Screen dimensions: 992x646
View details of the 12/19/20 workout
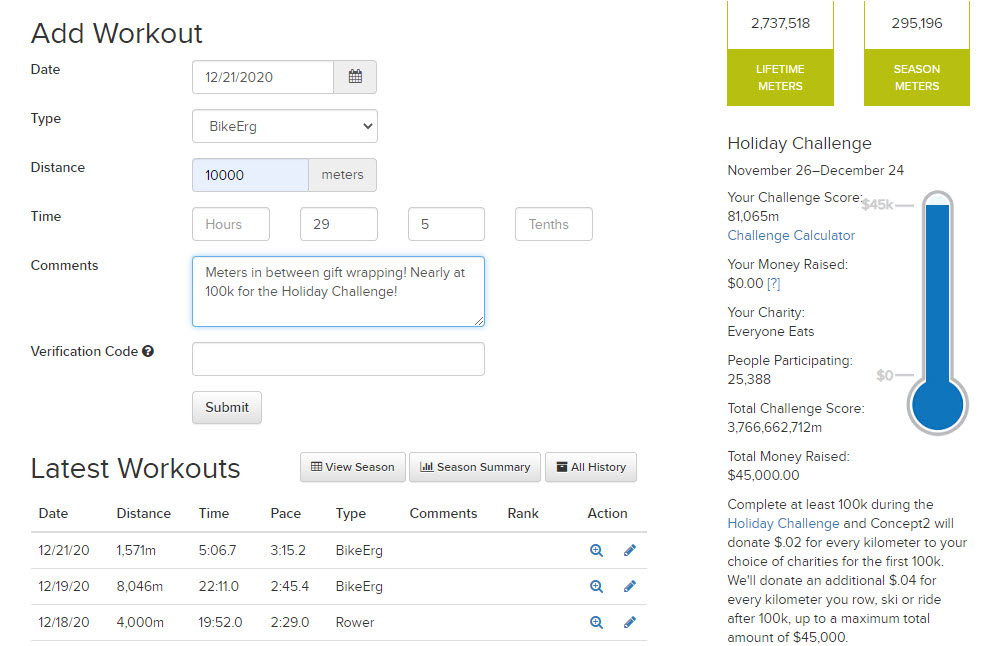(596, 586)
